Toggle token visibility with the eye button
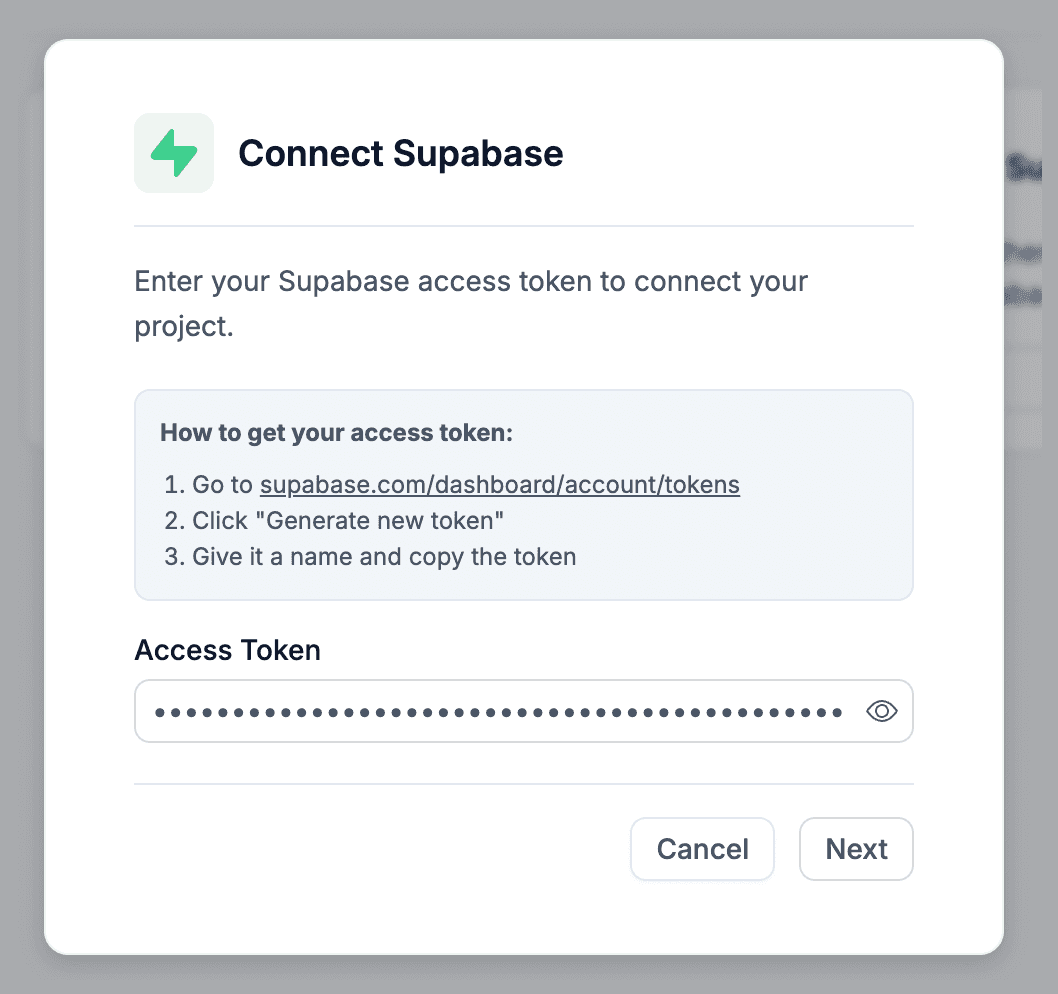 point(881,710)
